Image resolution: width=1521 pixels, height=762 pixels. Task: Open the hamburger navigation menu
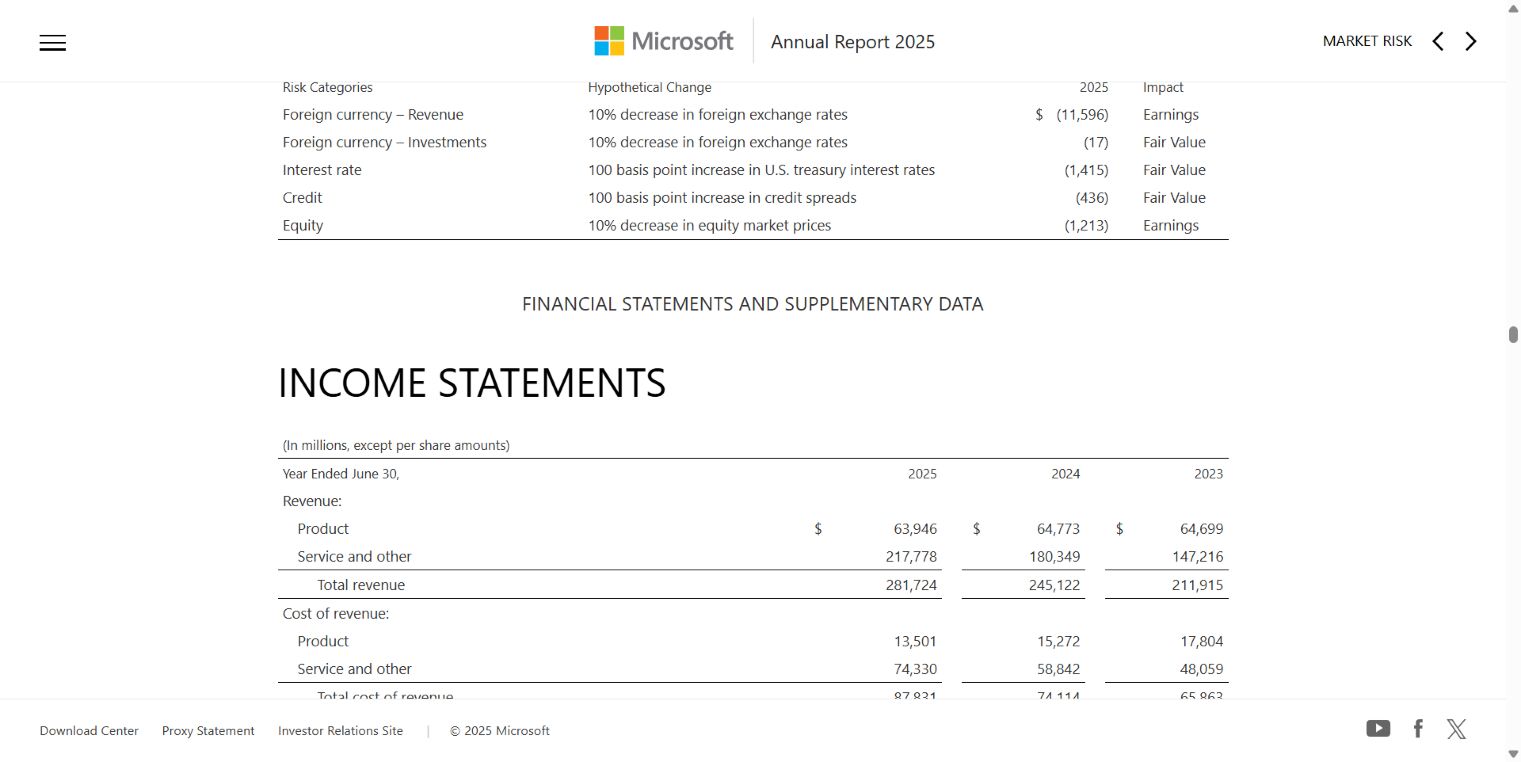point(53,42)
